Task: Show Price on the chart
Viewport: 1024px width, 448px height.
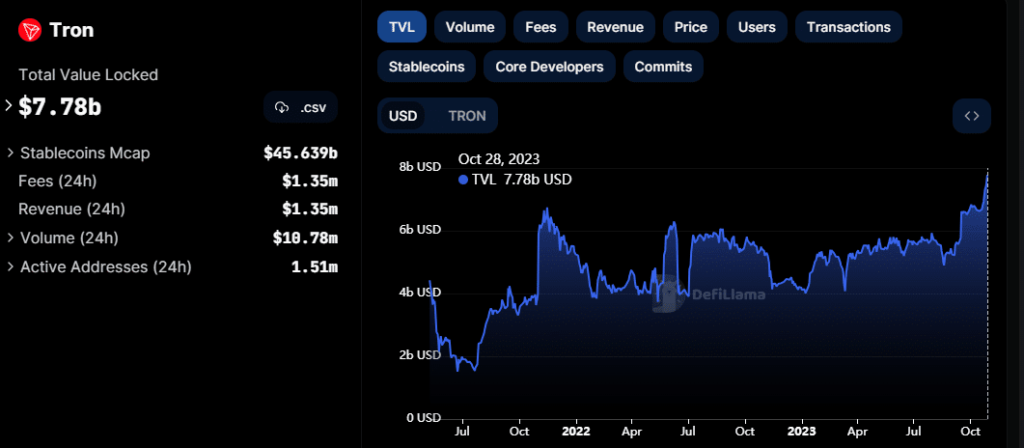Action: pos(690,27)
